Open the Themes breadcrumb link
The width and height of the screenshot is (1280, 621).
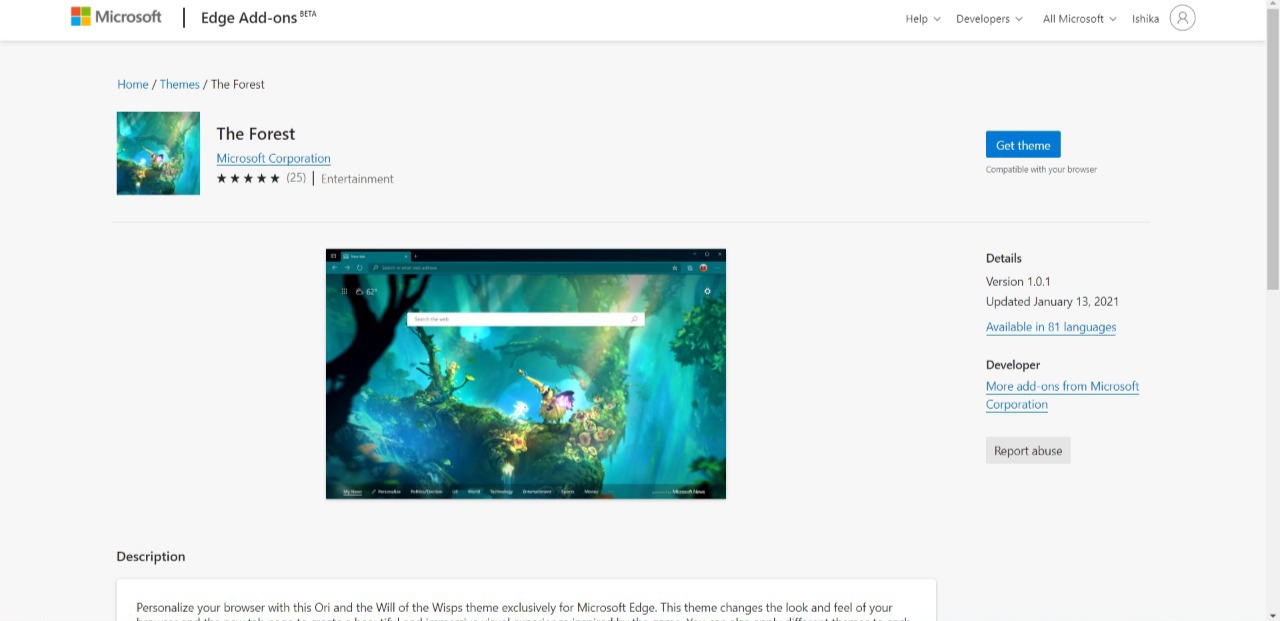coord(180,84)
